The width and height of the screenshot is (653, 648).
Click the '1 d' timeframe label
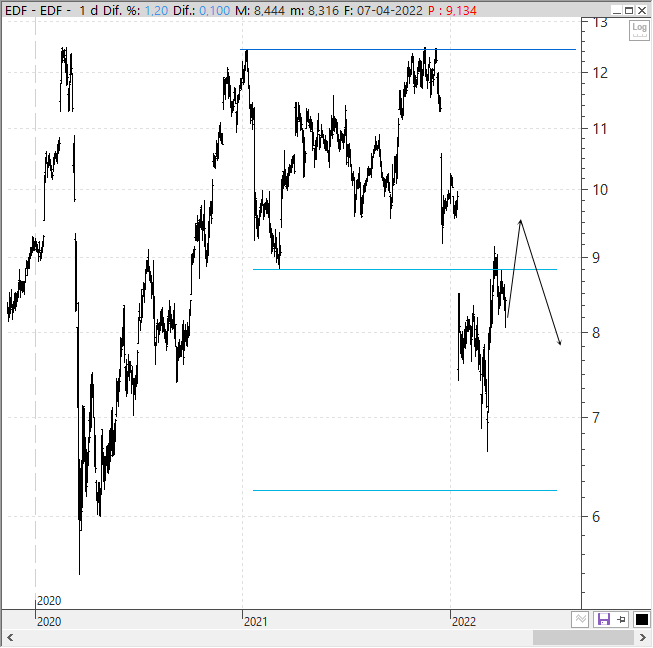88,10
